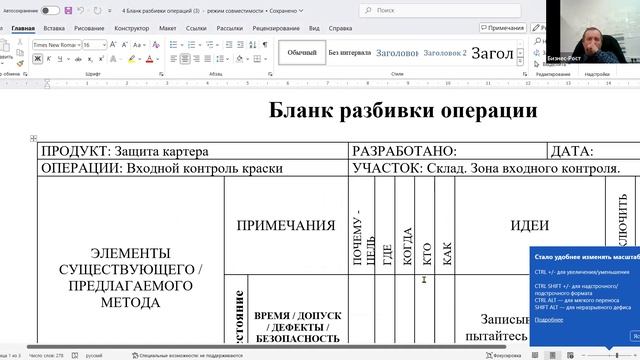Screen dimensions: 640x360
Task: Click the Increase indent icon
Action: click(x=240, y=44)
